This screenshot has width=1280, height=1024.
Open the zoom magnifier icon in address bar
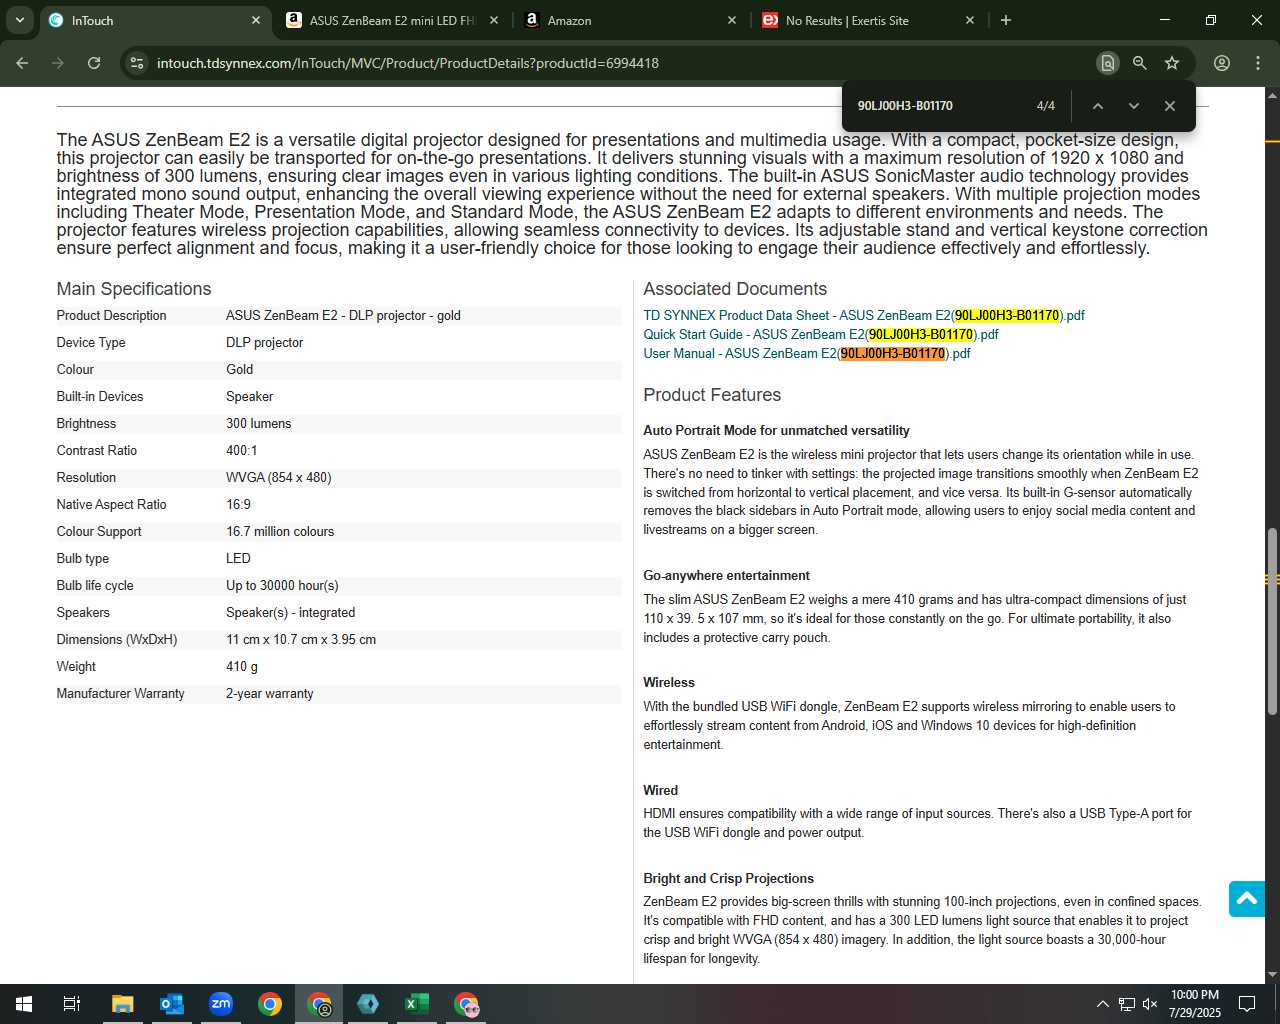(1139, 63)
